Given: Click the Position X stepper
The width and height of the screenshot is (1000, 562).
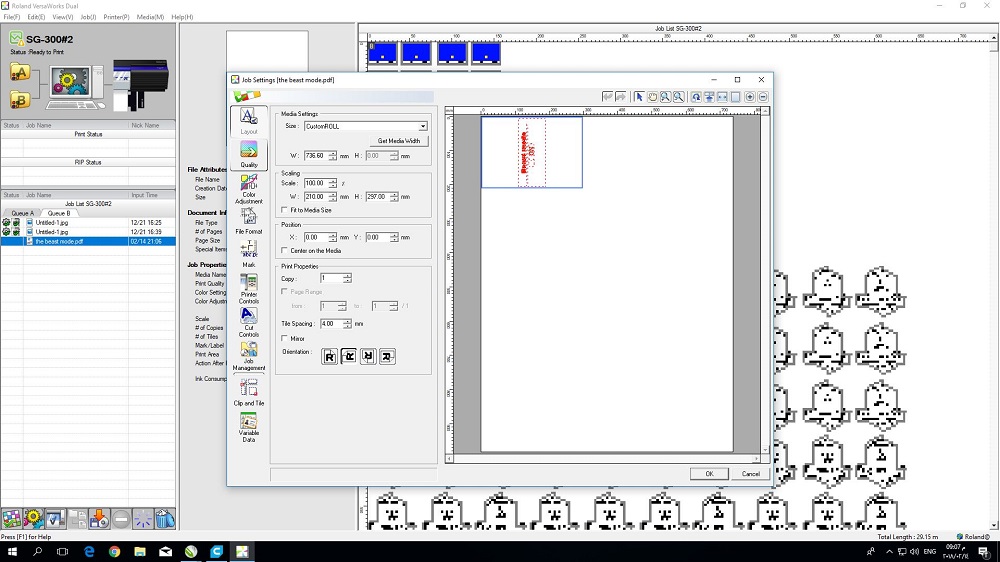Looking at the screenshot, I should [332, 237].
